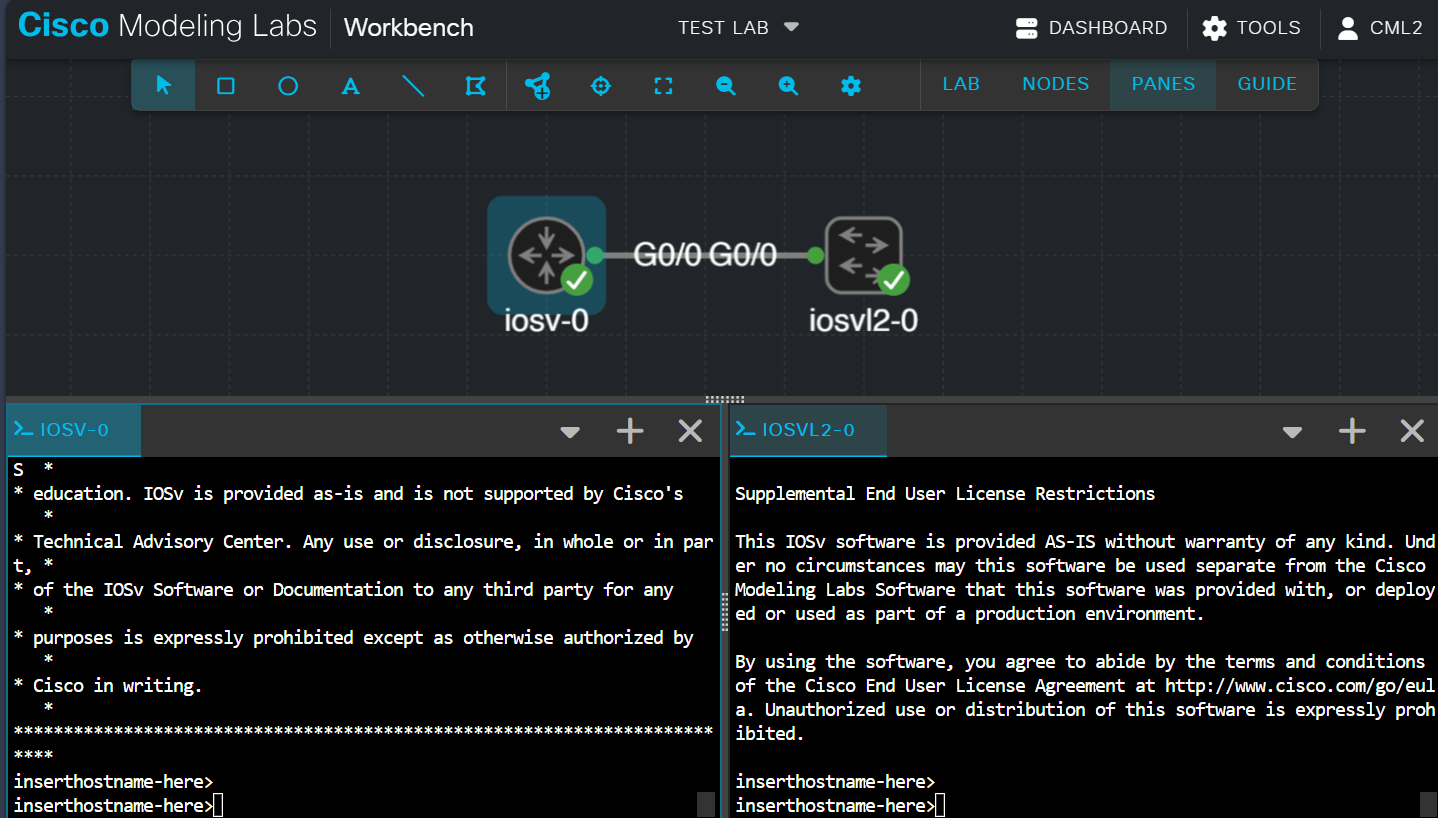Select the iosv-0 router node
The height and width of the screenshot is (818, 1438).
coord(546,256)
